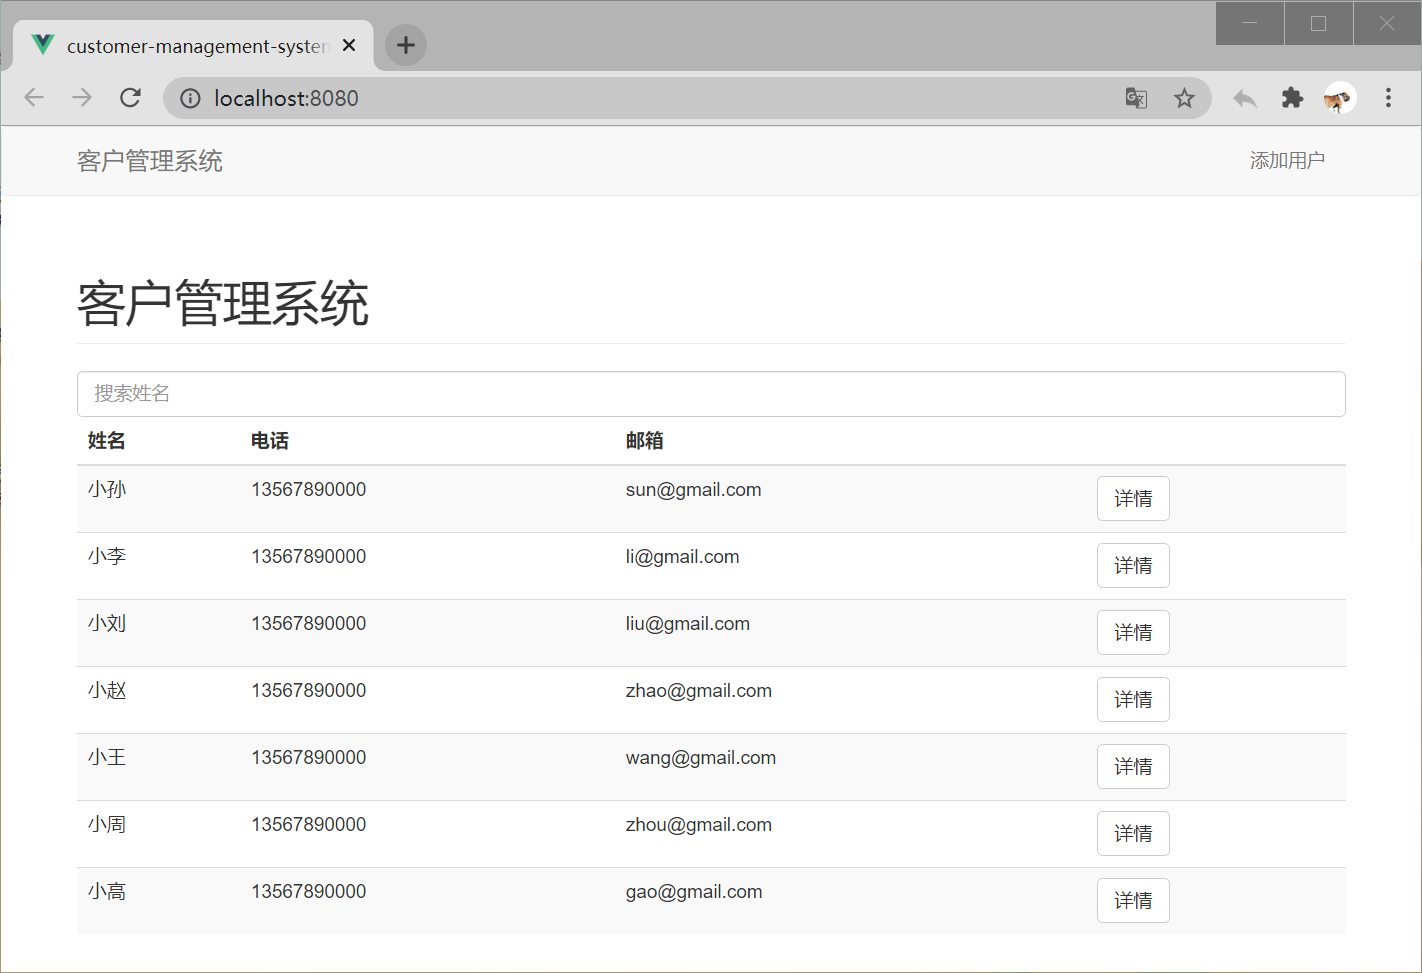The height and width of the screenshot is (973, 1422).
Task: Open the Google Translate icon in address bar
Action: pyautogui.click(x=1135, y=97)
